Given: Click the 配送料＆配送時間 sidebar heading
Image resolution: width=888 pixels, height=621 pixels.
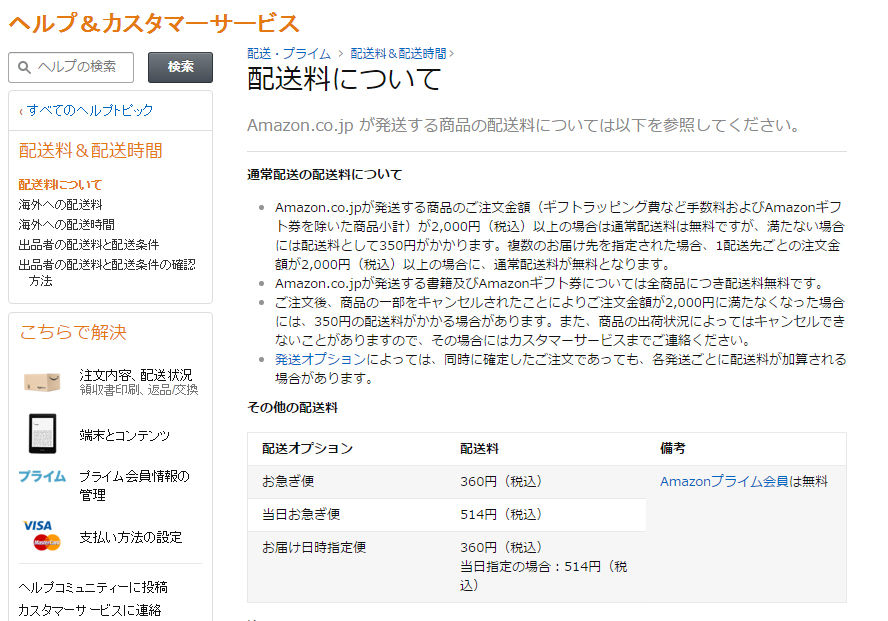Looking at the screenshot, I should click(91, 151).
